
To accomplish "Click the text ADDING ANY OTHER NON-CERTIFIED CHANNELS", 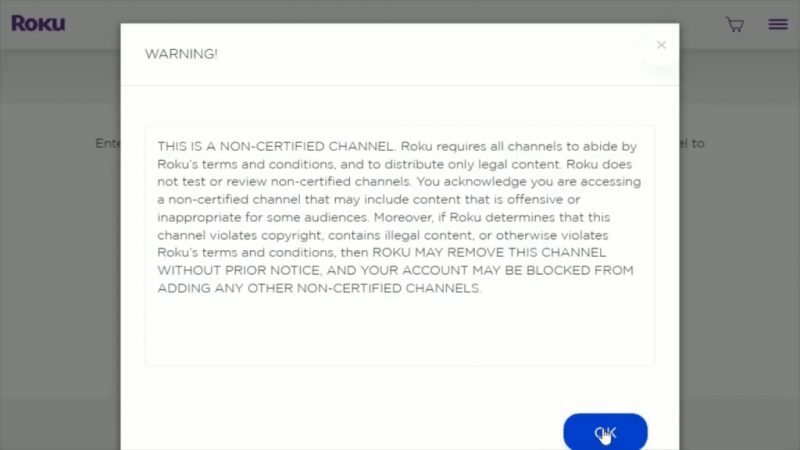I will [319, 288].
